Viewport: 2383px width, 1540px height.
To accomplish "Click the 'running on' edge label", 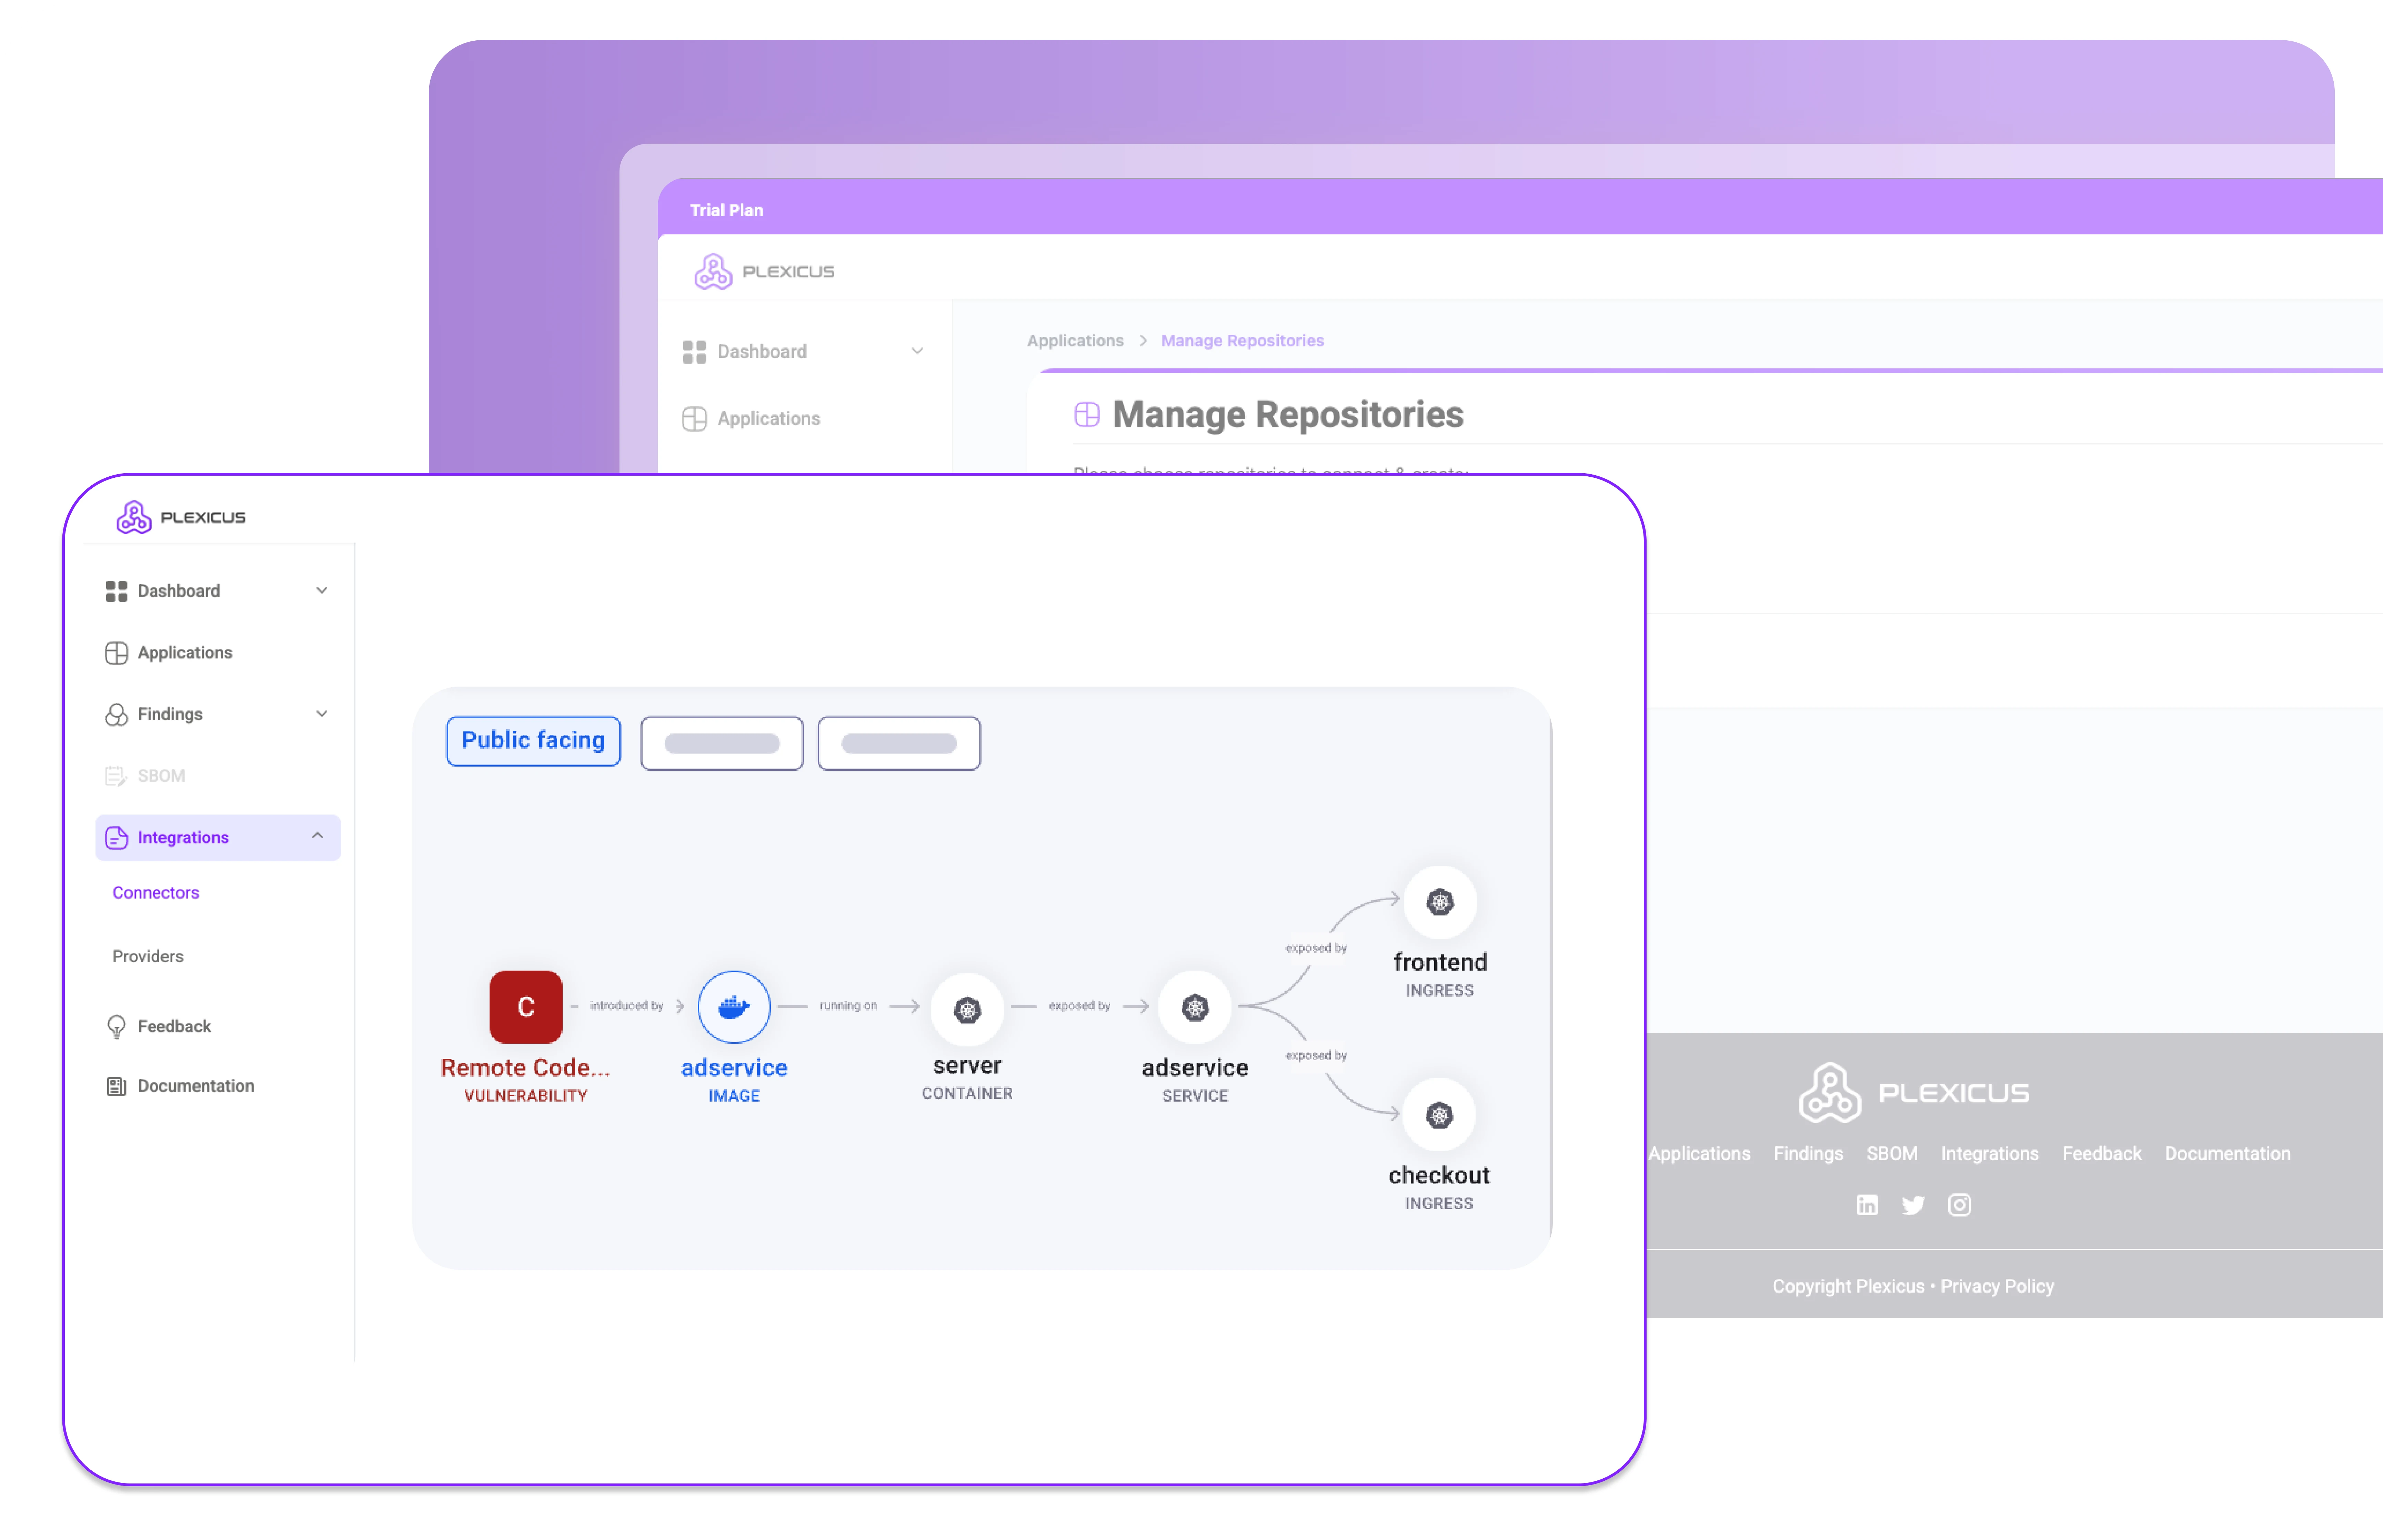I will click(x=848, y=1006).
